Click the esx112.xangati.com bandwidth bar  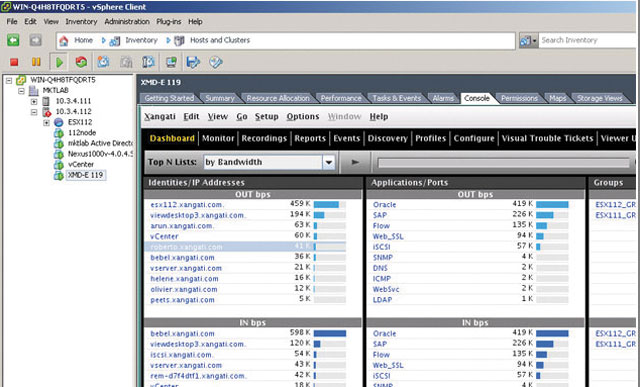(x=330, y=205)
